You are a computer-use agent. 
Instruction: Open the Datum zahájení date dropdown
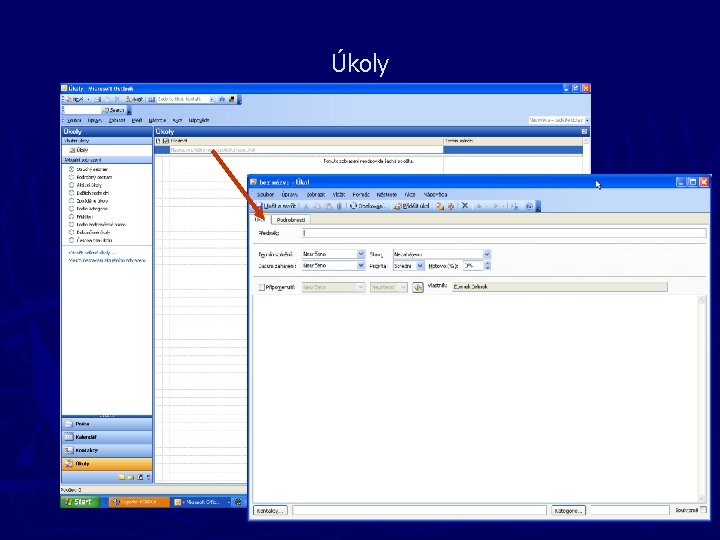click(361, 265)
